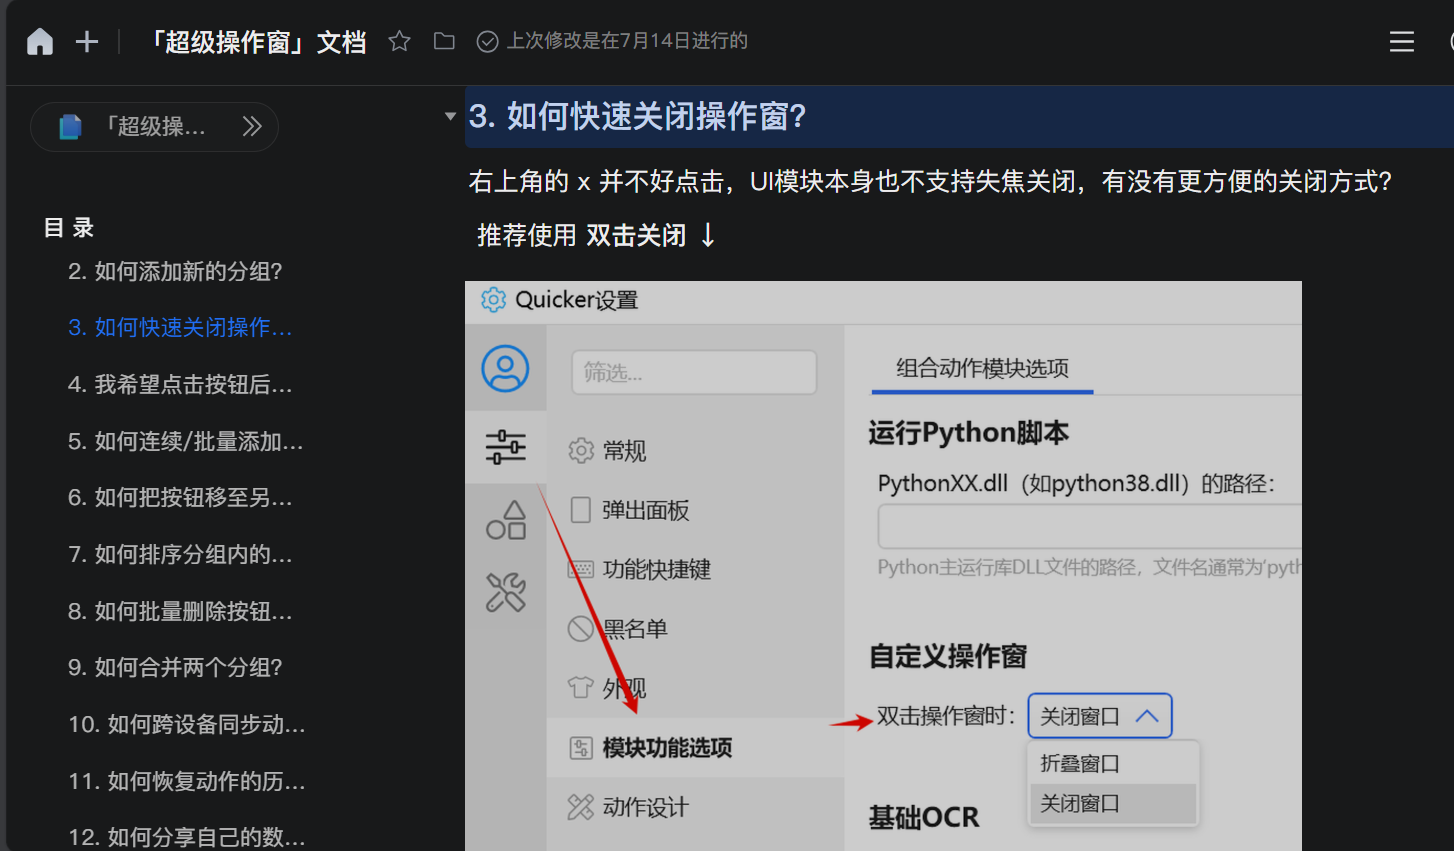Click the 外观 shirt icon
Image resolution: width=1454 pixels, height=851 pixels.
point(581,688)
